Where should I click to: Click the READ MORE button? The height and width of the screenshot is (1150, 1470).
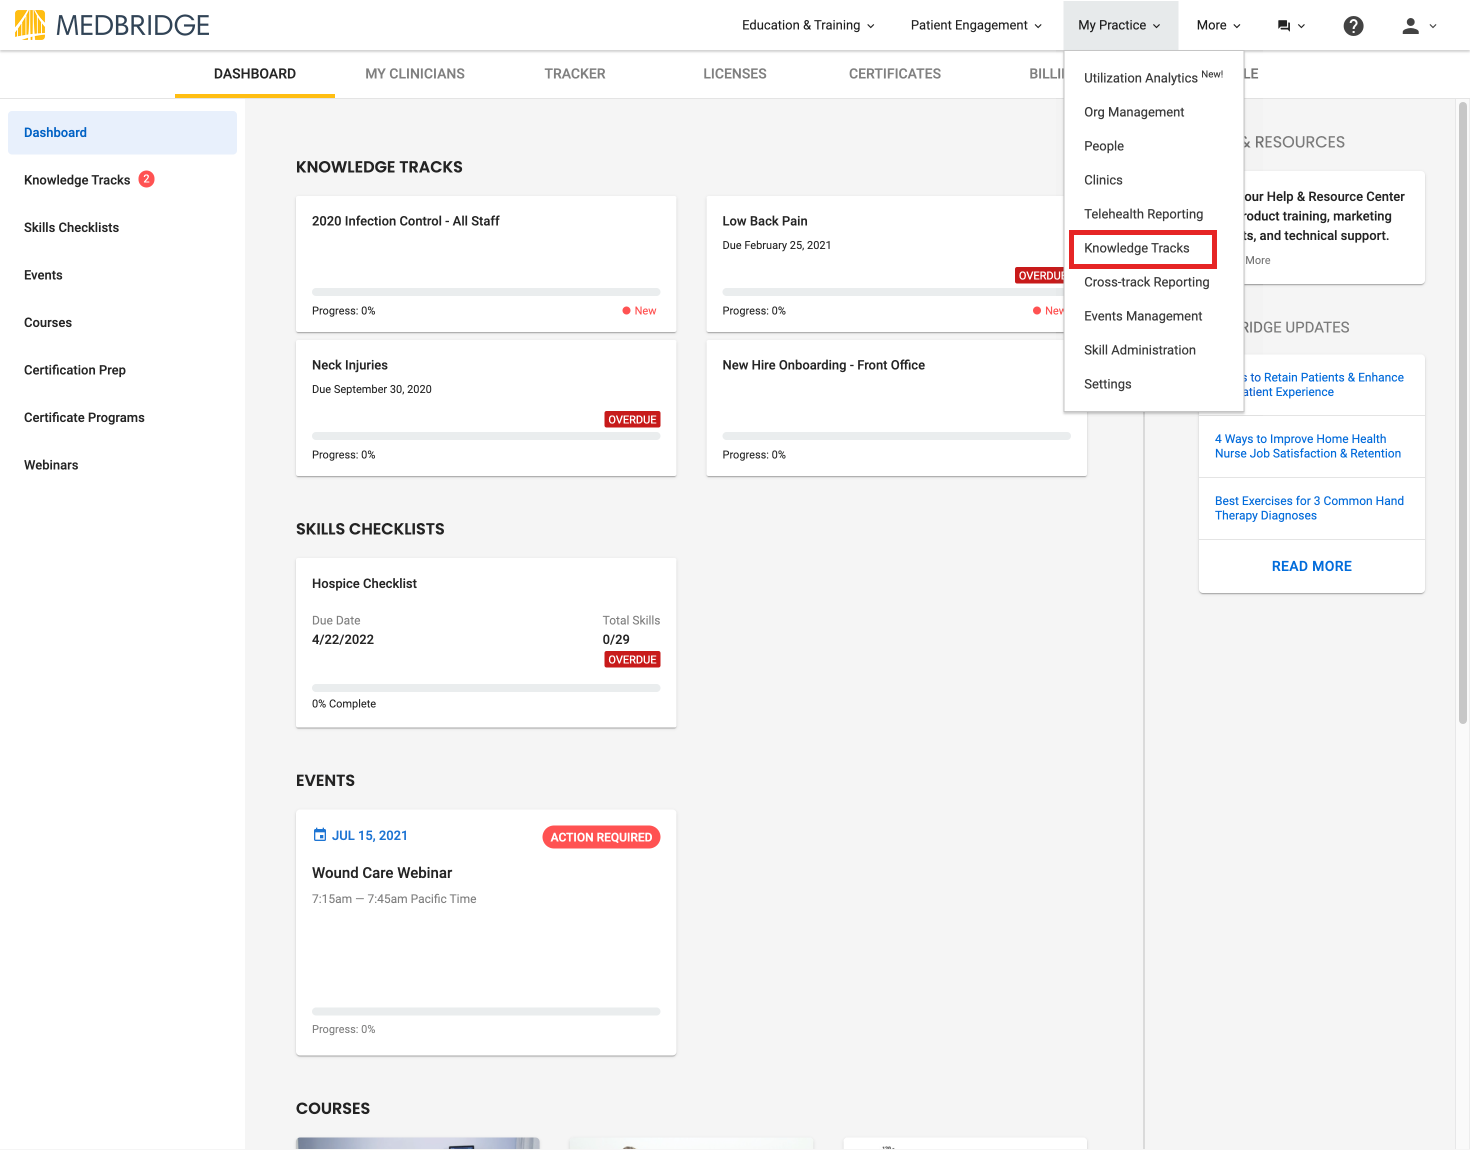(1311, 566)
